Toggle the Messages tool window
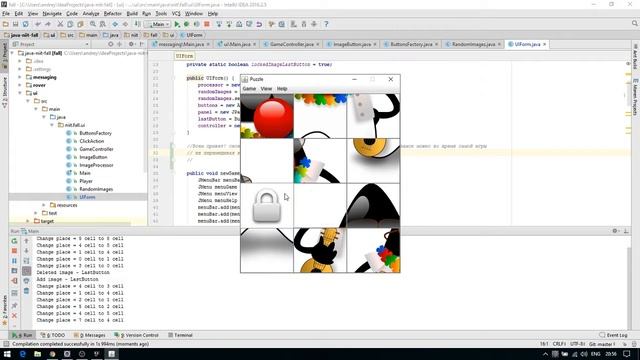This screenshot has width=640, height=360. [x=90, y=335]
